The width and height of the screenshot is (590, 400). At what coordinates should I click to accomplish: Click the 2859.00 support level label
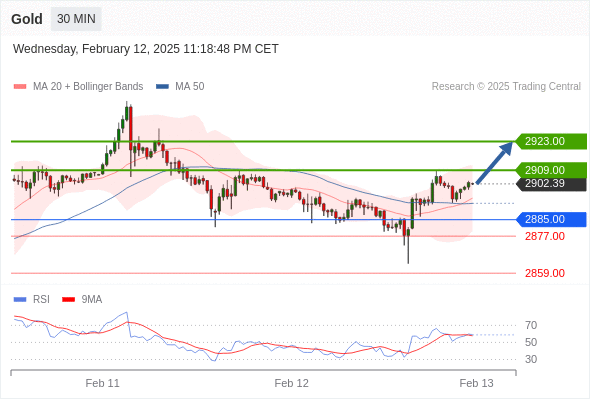click(545, 273)
